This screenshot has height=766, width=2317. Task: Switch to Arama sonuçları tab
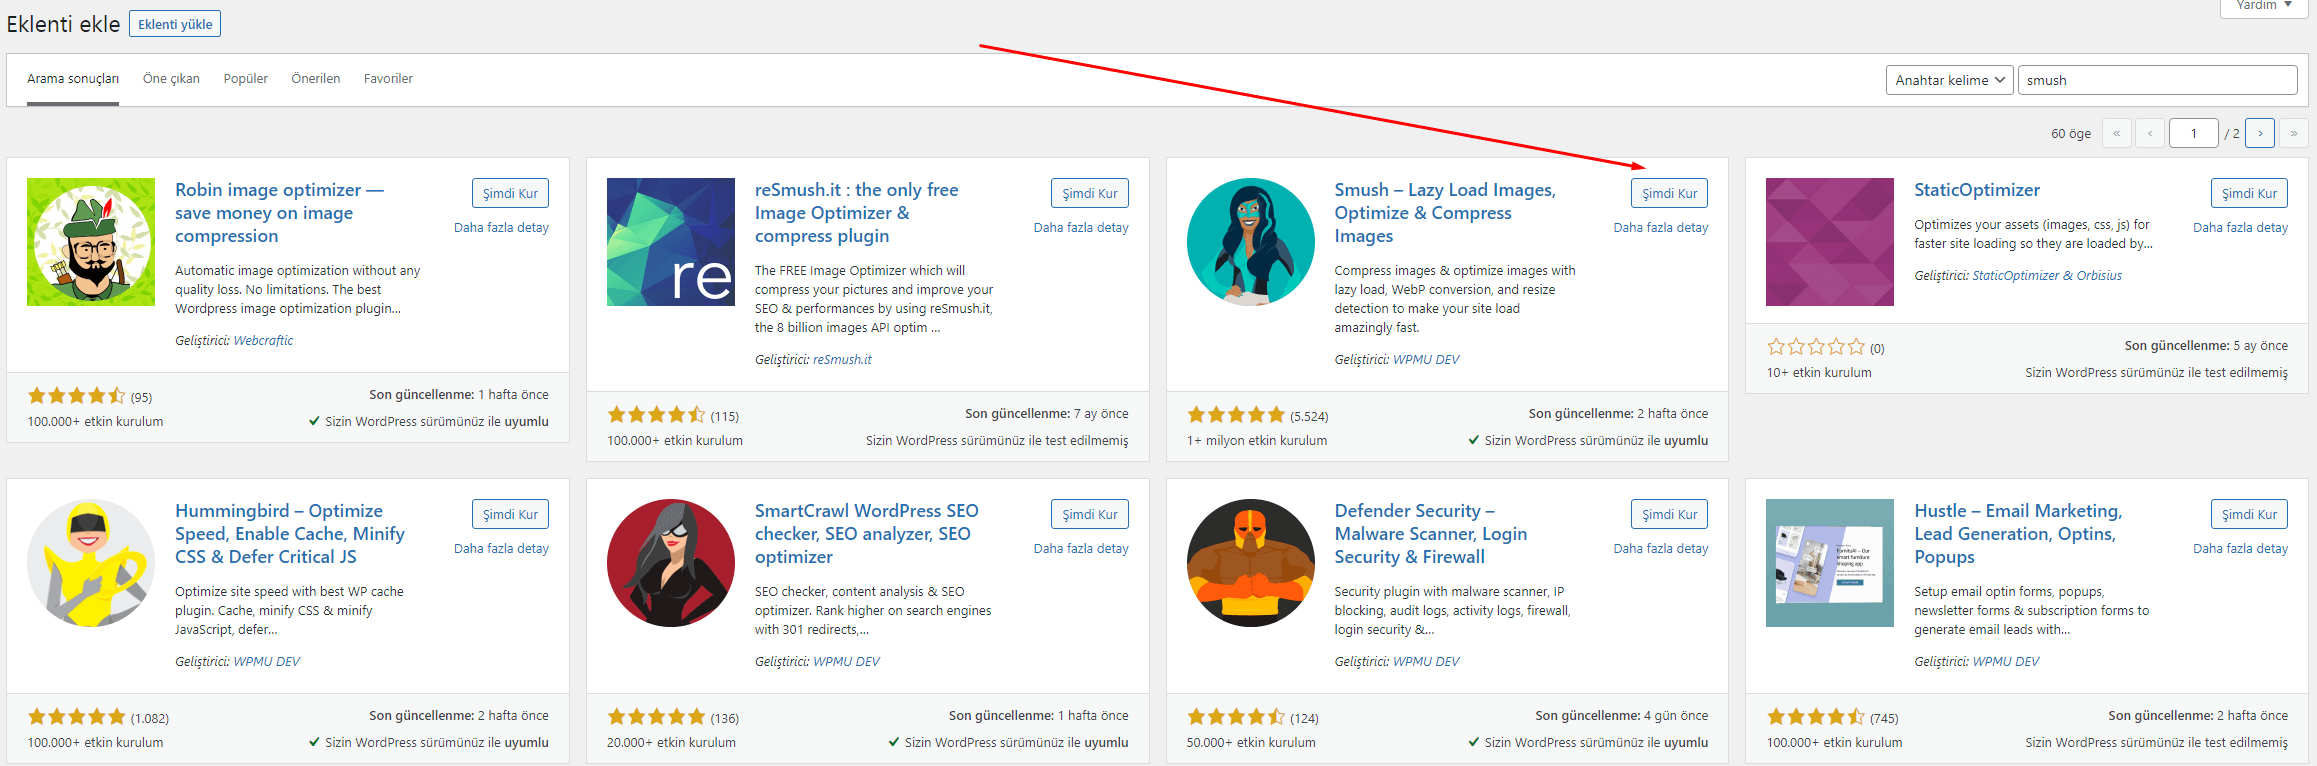73,79
